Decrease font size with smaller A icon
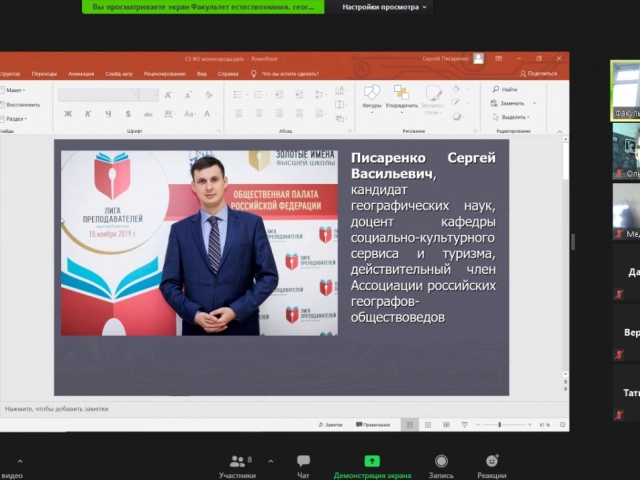The height and width of the screenshot is (480, 640). click(x=188, y=96)
